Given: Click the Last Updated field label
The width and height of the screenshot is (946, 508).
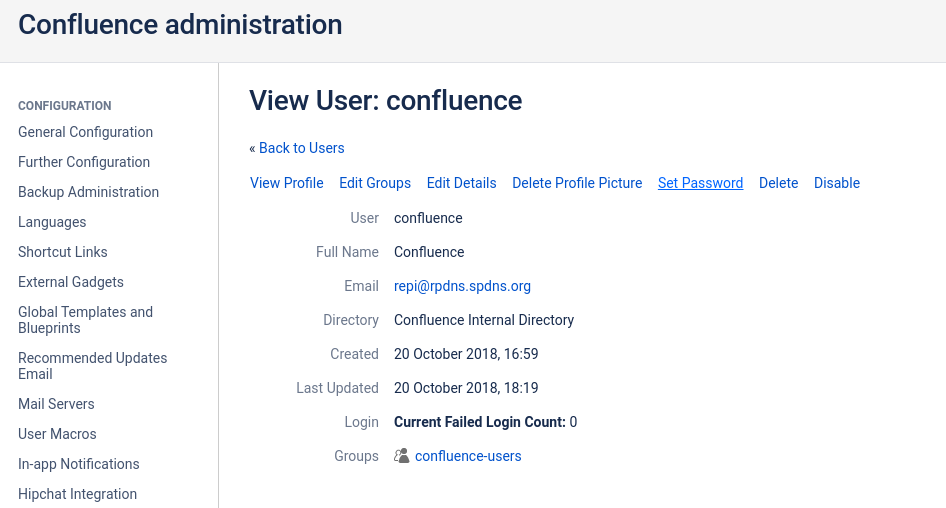Looking at the screenshot, I should pyautogui.click(x=337, y=388).
